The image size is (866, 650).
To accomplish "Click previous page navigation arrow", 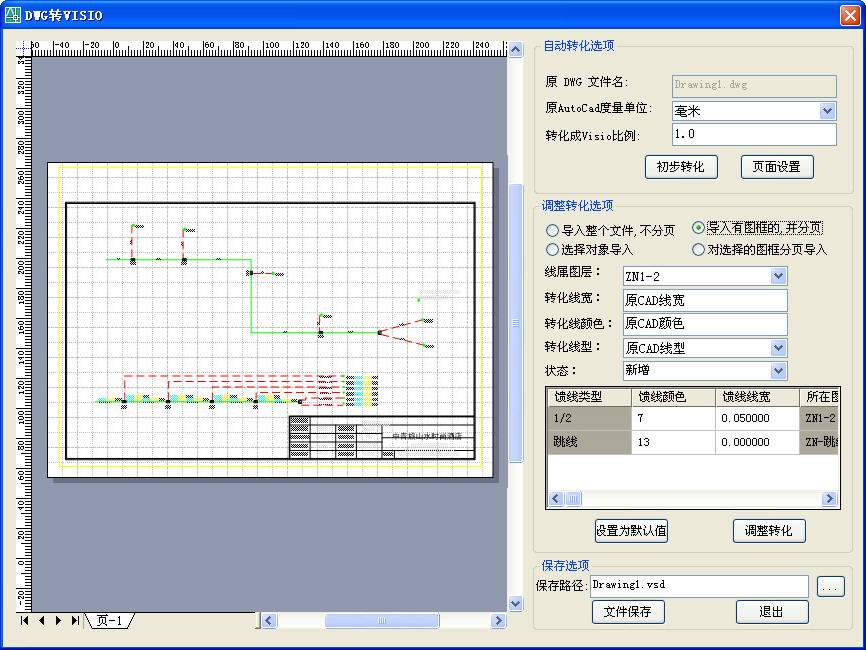I will 42,621.
